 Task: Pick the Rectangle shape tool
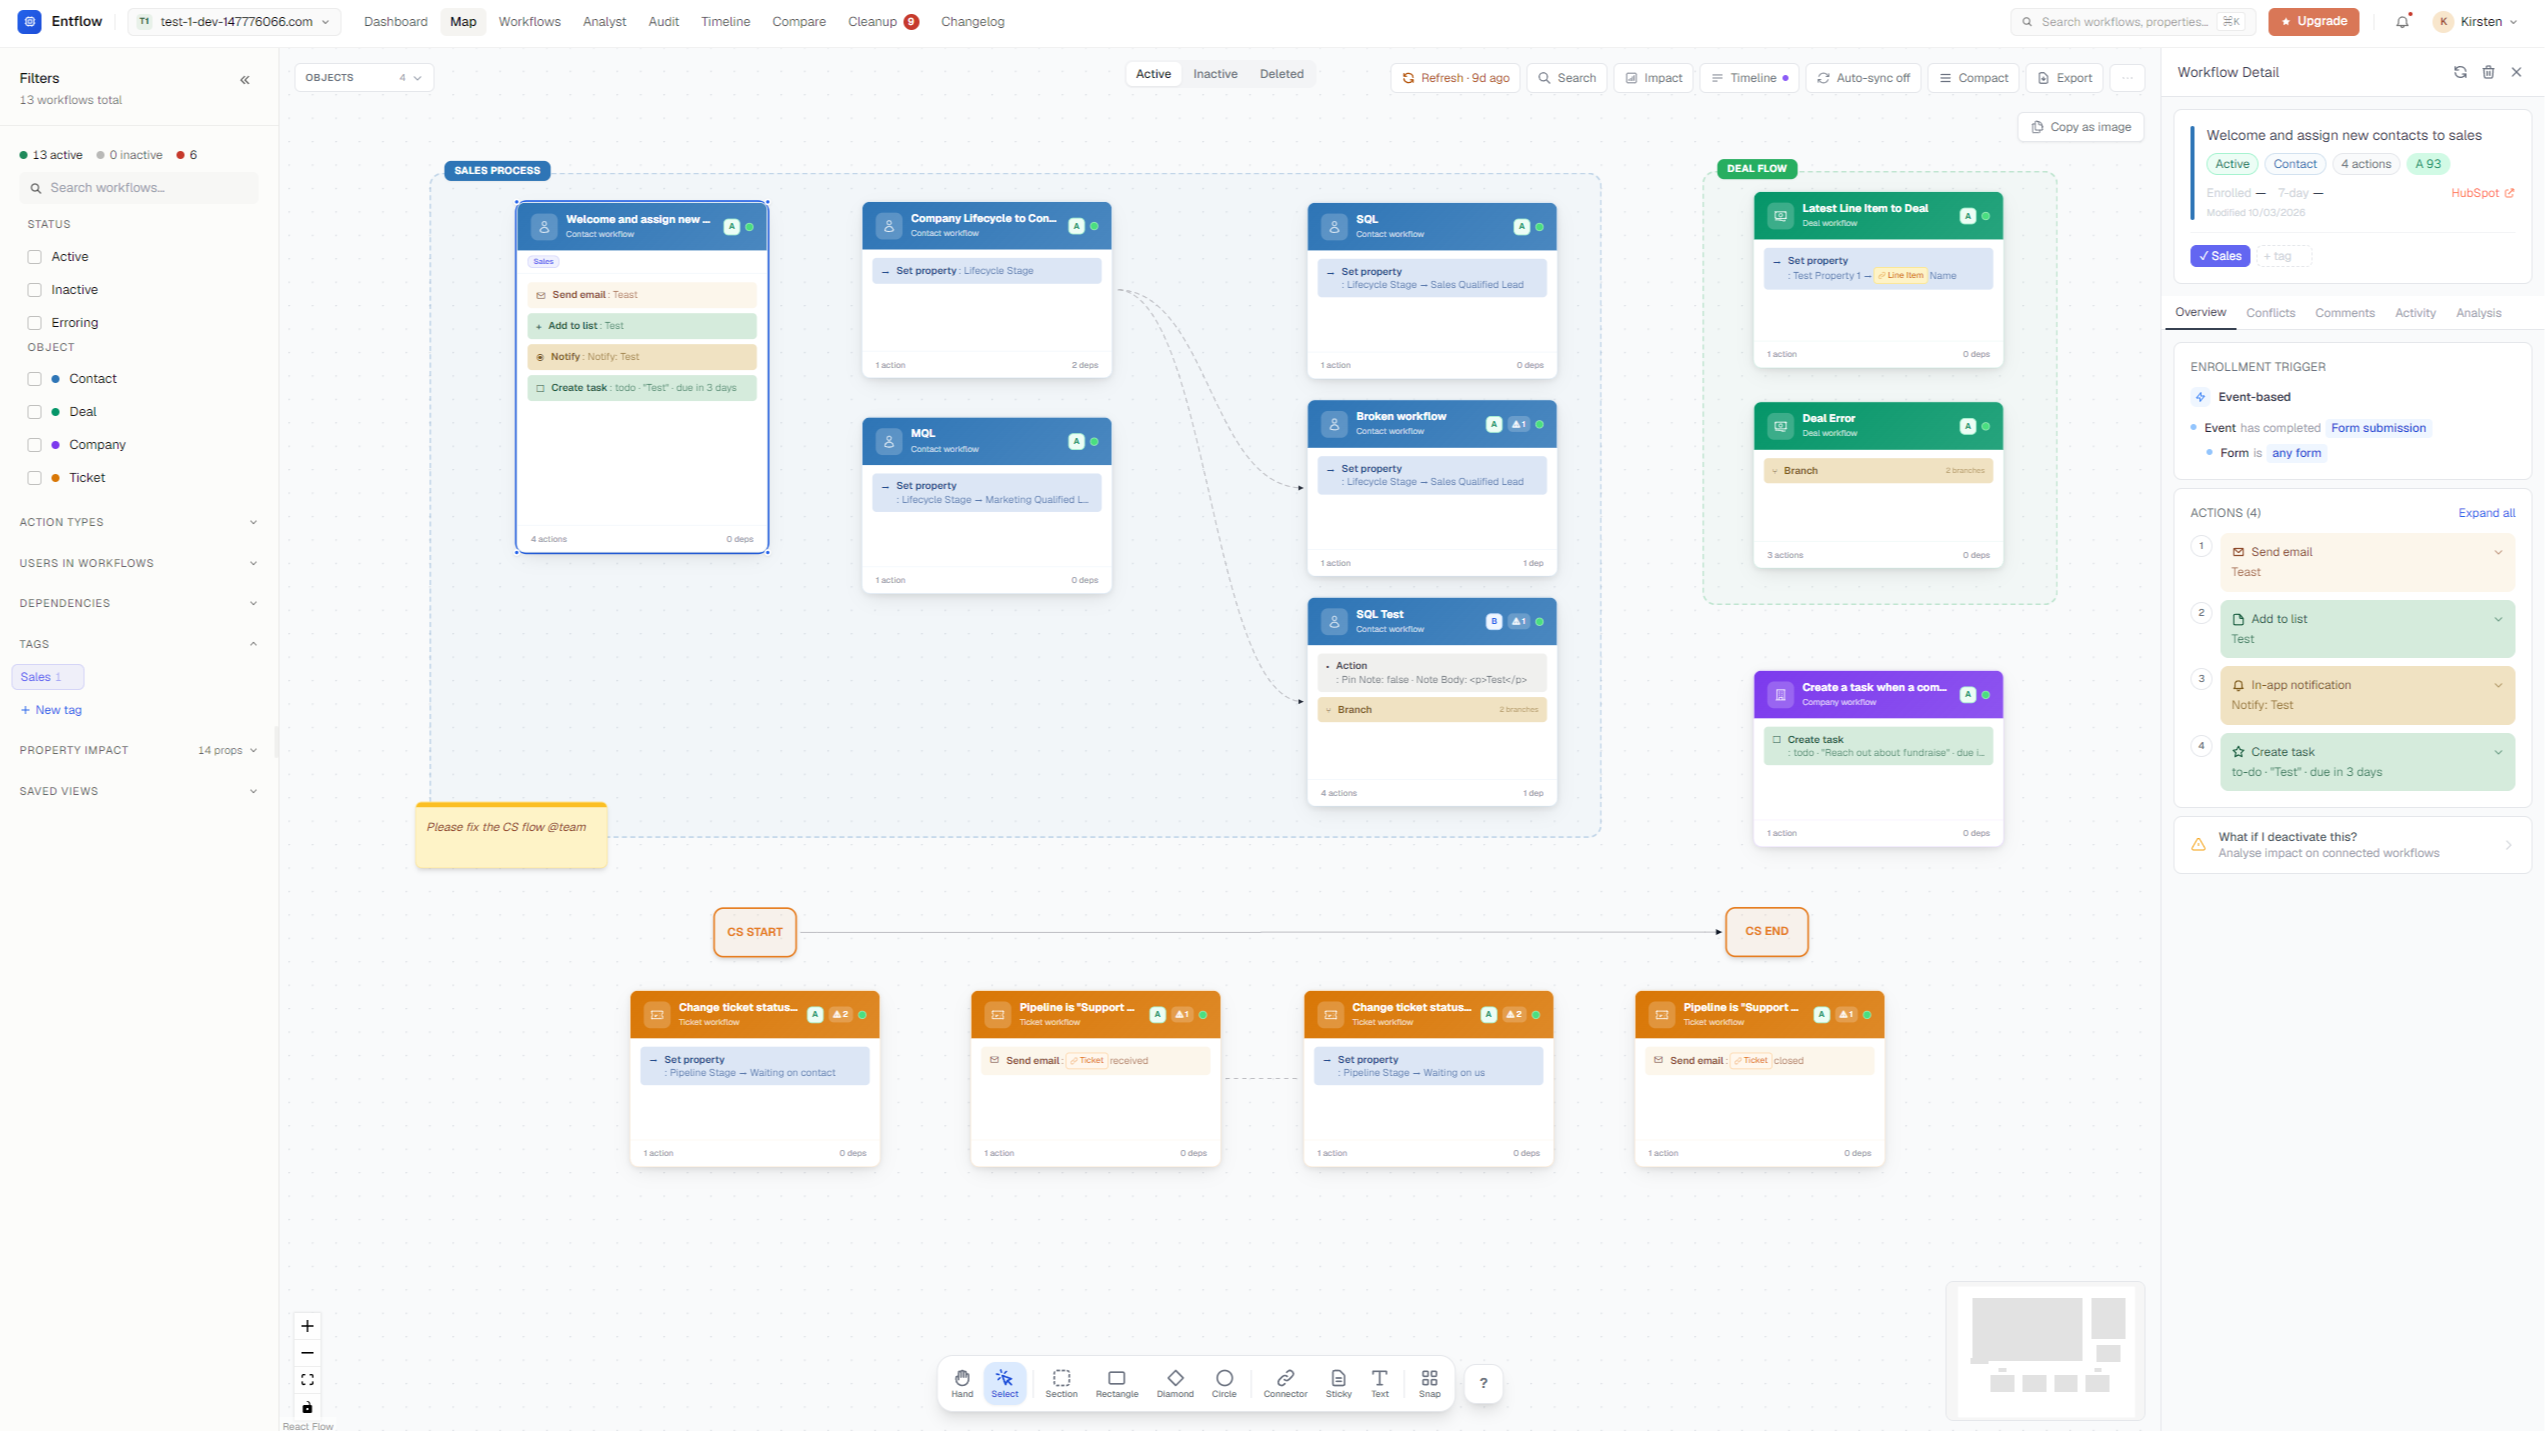pos(1116,1383)
